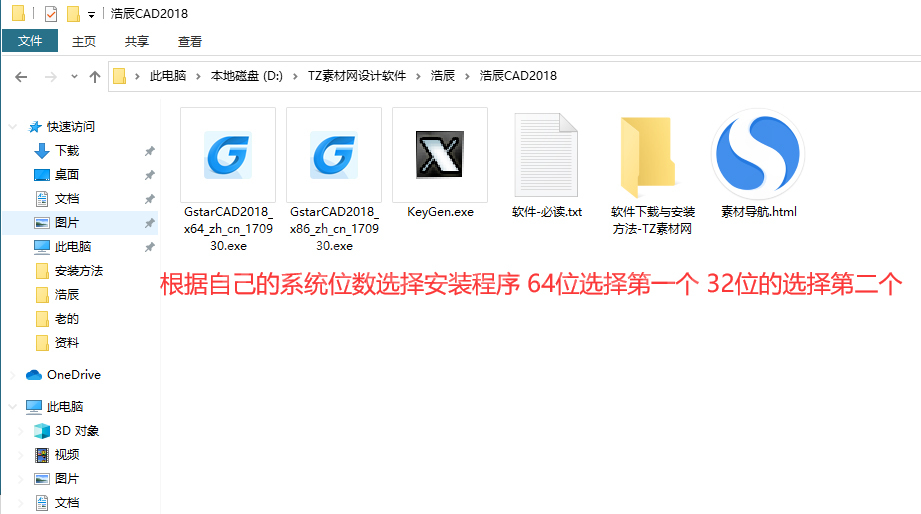The height and width of the screenshot is (514, 921).
Task: Open 安装方法 folder in sidebar
Action: pos(79,271)
